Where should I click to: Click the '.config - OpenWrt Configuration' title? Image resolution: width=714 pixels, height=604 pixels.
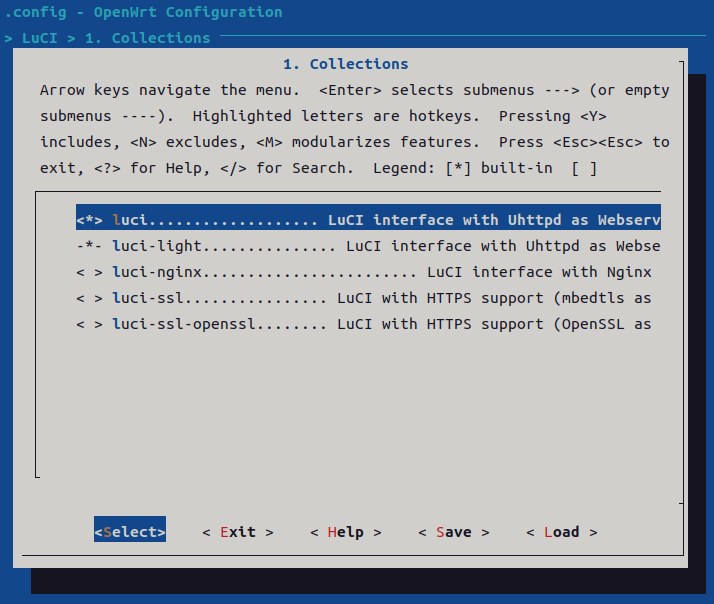(x=143, y=12)
